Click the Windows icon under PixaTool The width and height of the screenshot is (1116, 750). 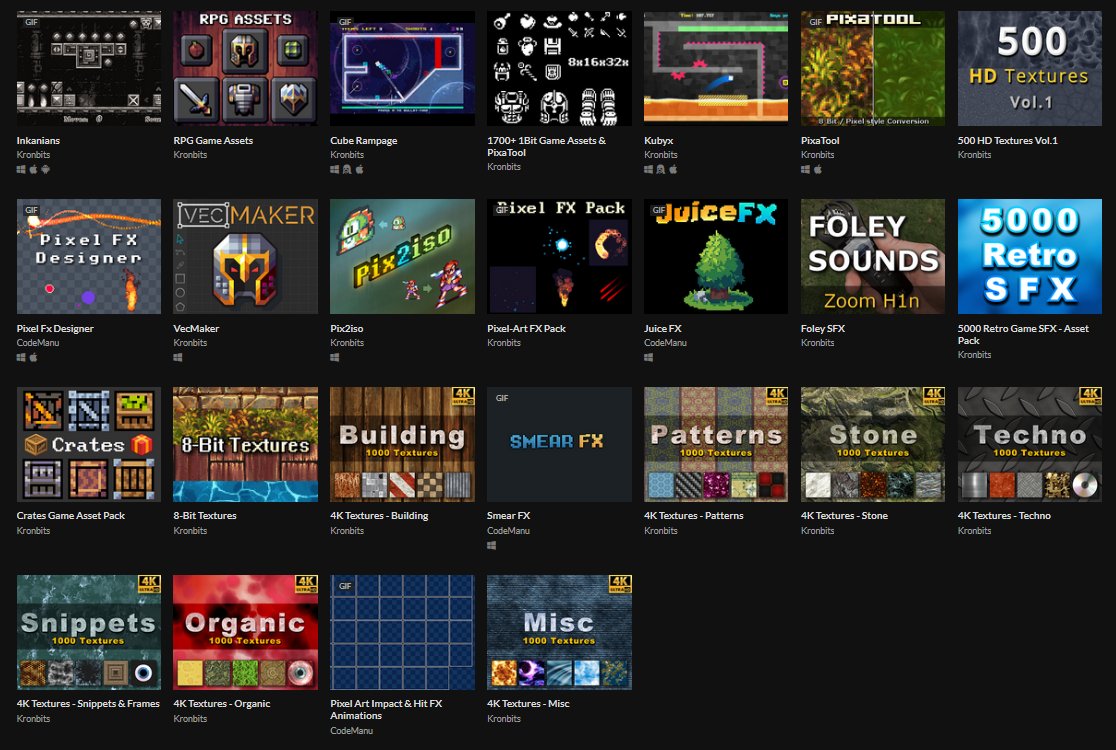pyautogui.click(x=805, y=169)
